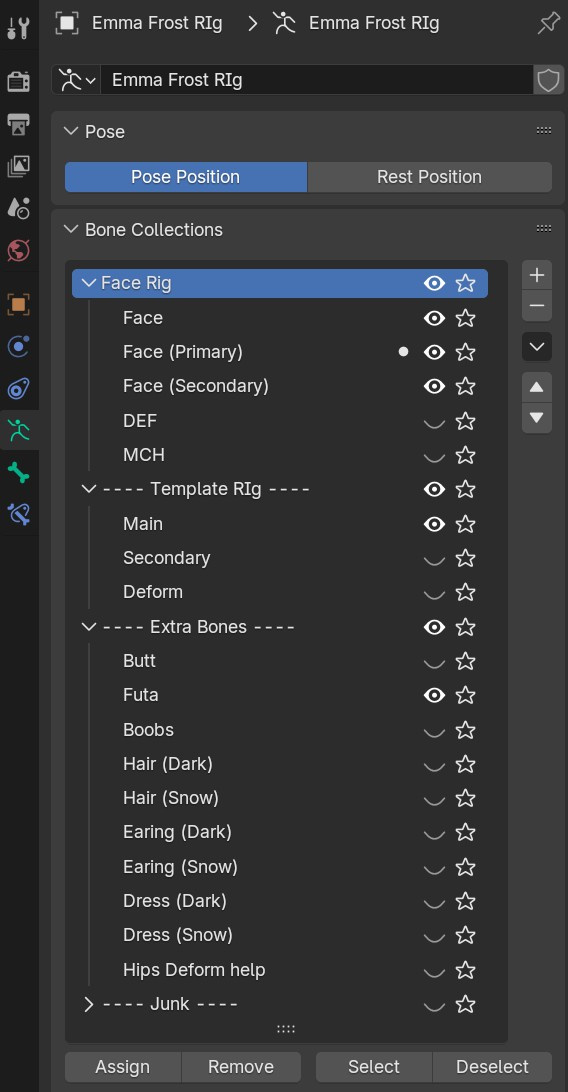The width and height of the screenshot is (568, 1092).
Task: Solo the Dress (Dark) collection with star
Action: 465,901
